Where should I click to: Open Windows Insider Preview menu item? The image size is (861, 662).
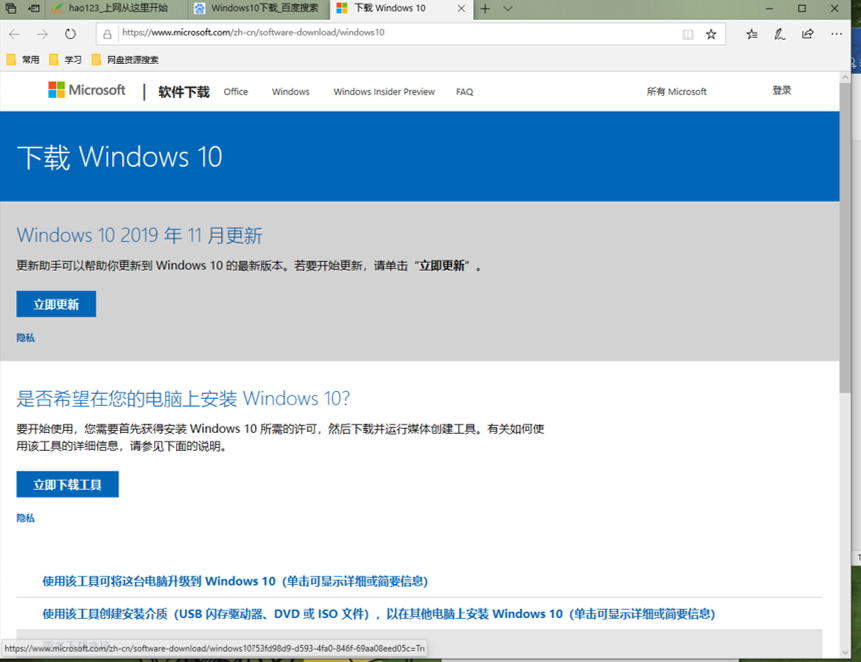tap(384, 92)
